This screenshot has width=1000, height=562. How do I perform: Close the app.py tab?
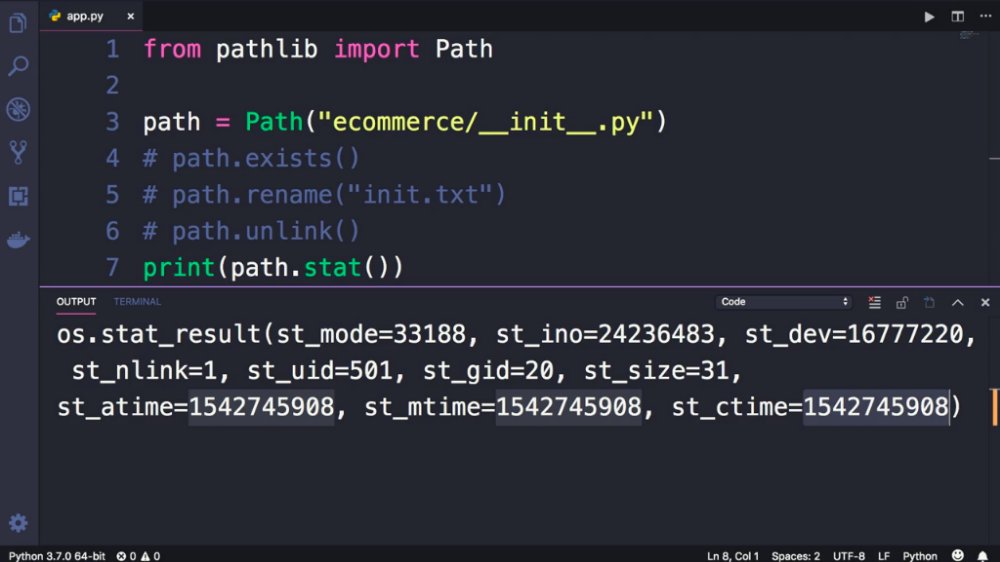pyautogui.click(x=131, y=16)
